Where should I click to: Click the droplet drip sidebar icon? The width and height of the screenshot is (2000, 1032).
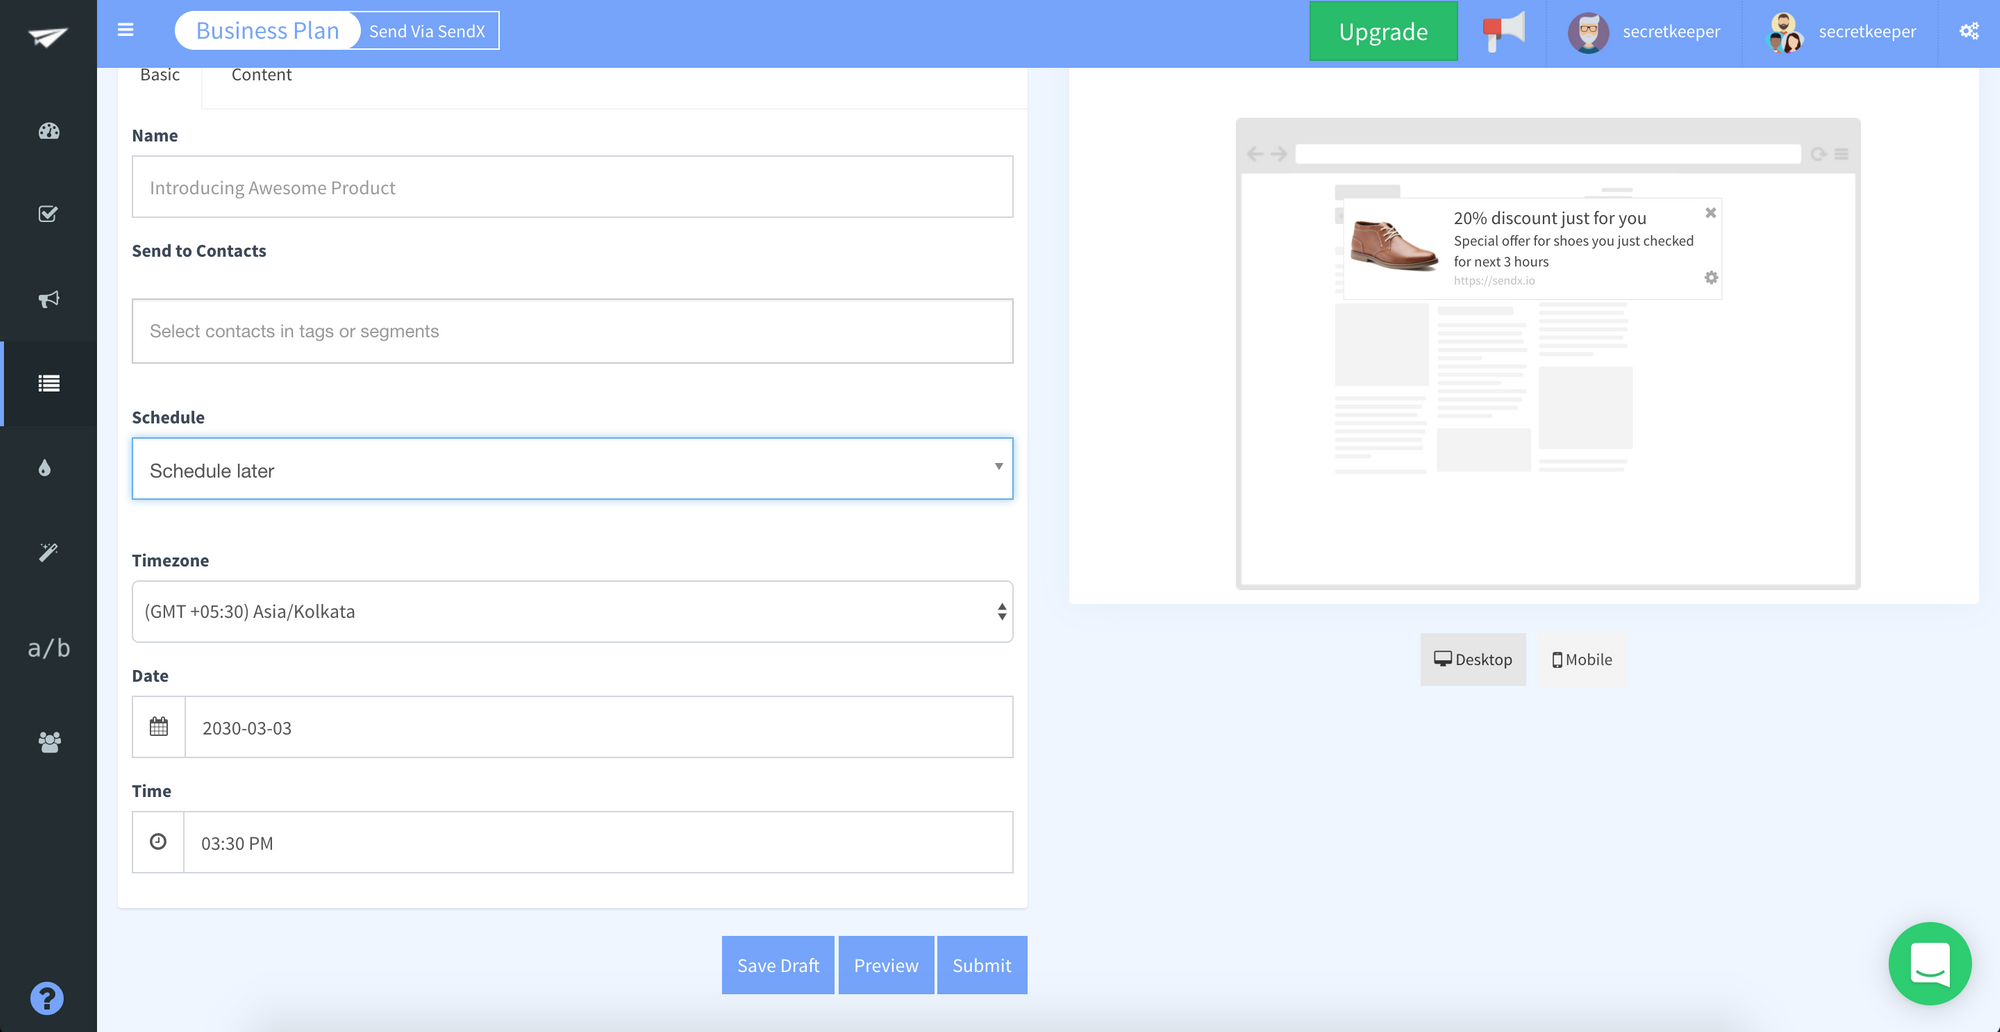(x=45, y=468)
